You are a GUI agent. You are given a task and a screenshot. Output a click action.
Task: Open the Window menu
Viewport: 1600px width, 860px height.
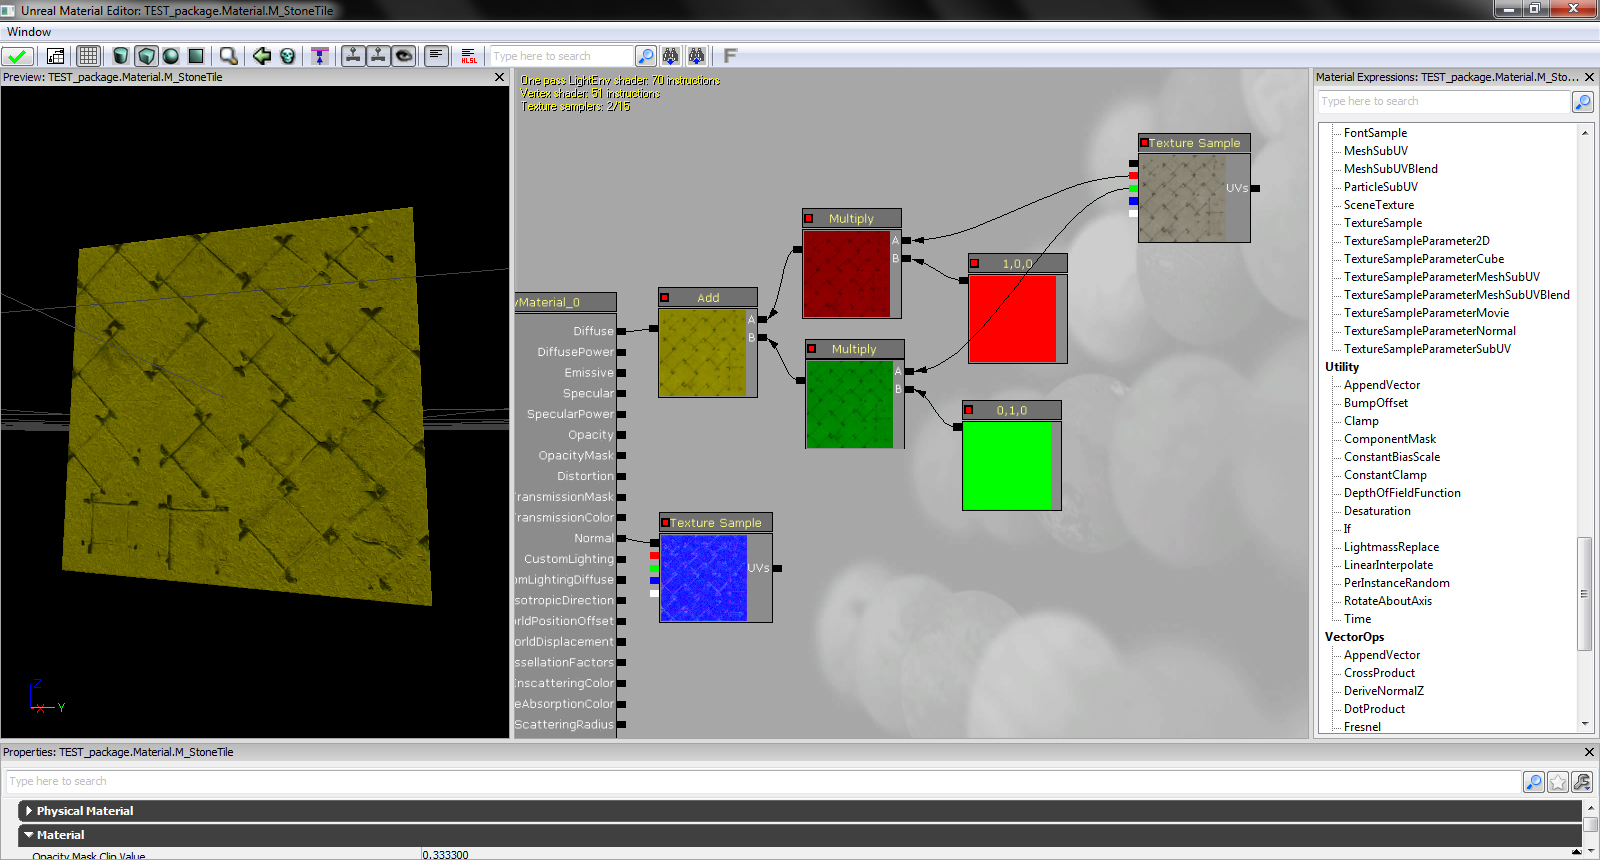(29, 32)
